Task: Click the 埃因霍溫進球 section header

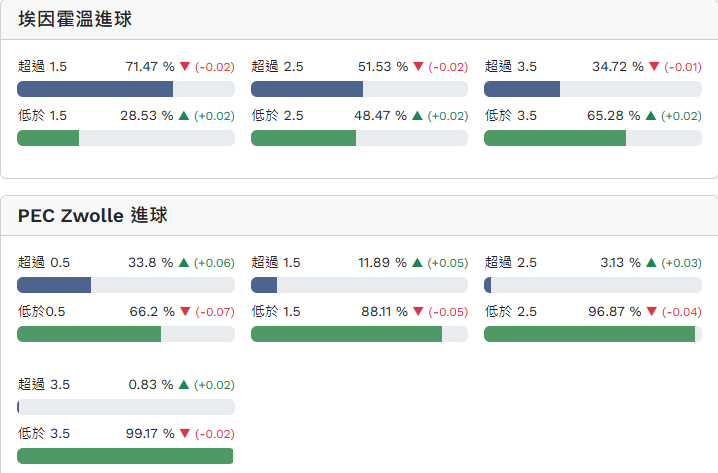Action: [x=75, y=19]
